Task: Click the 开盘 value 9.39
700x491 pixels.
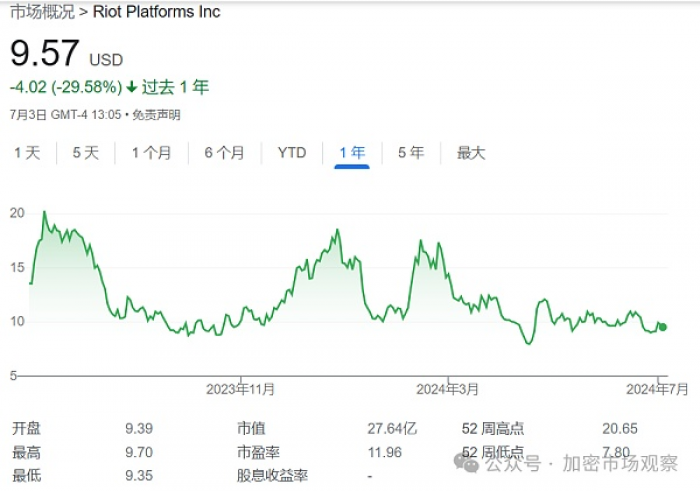Action: click(139, 429)
